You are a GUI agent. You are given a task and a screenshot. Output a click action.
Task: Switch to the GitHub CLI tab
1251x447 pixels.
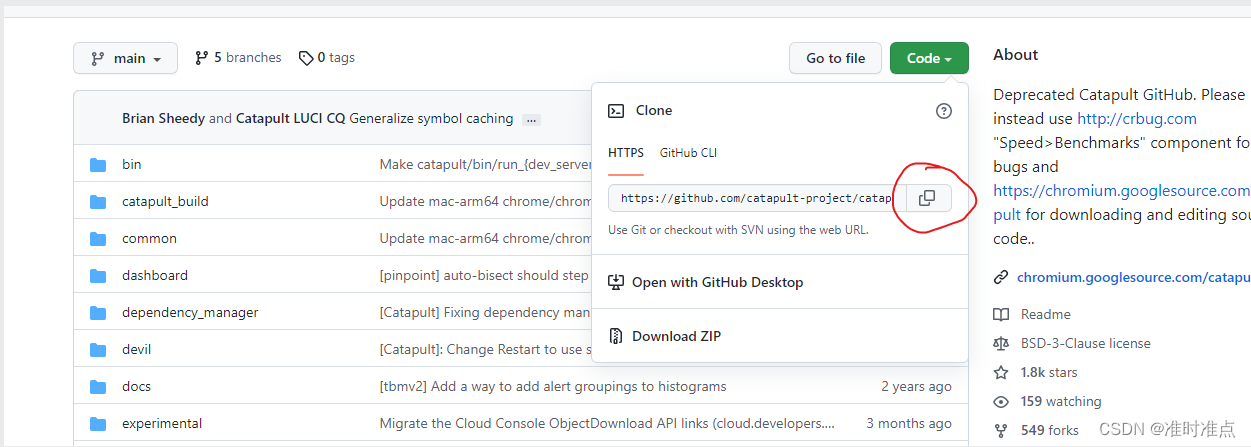coord(688,153)
